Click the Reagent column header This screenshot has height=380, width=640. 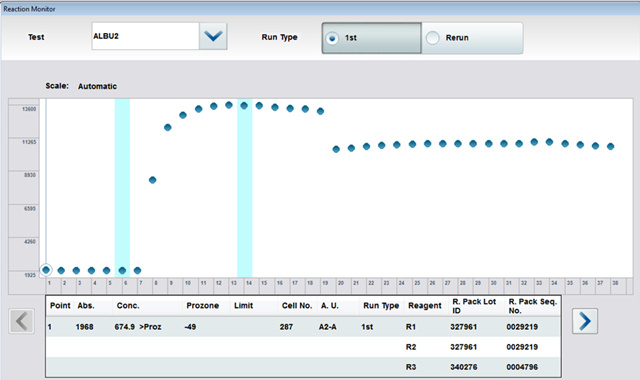pyautogui.click(x=425, y=306)
